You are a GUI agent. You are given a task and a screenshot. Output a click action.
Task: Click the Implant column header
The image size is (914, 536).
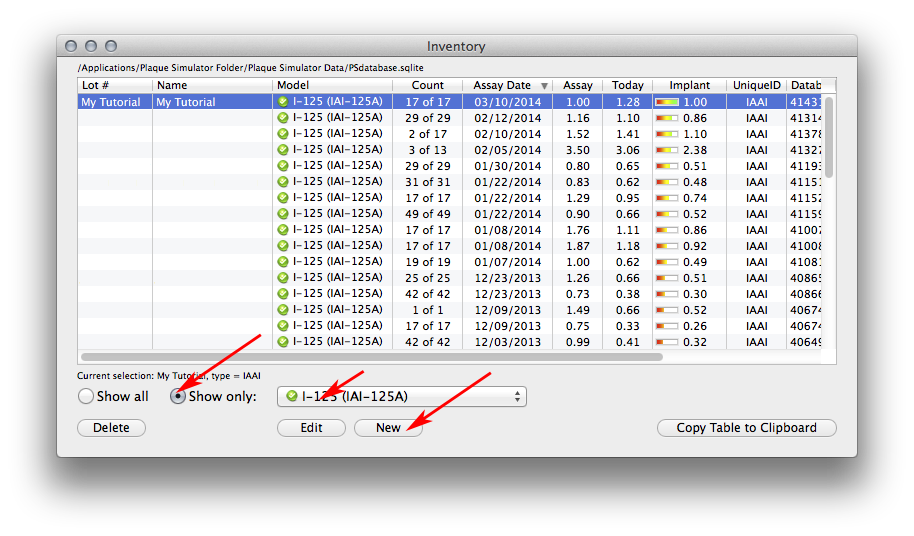(689, 86)
